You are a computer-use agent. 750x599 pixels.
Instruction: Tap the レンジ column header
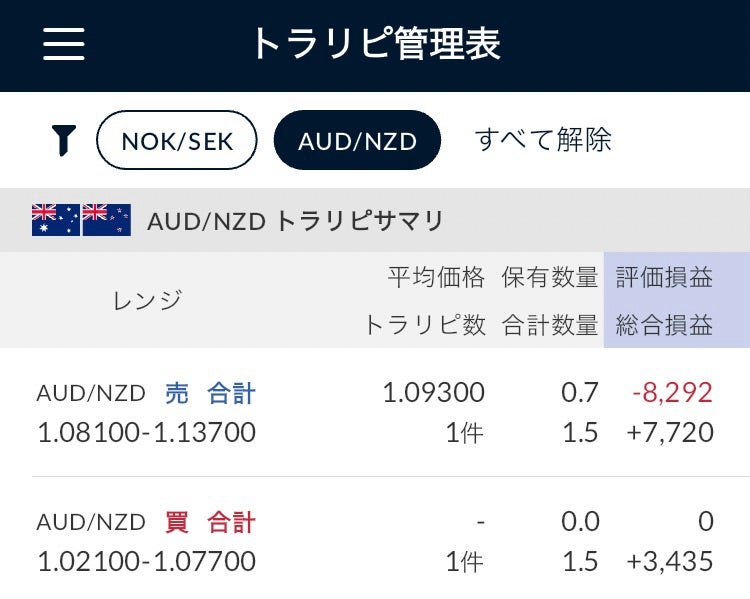149,299
